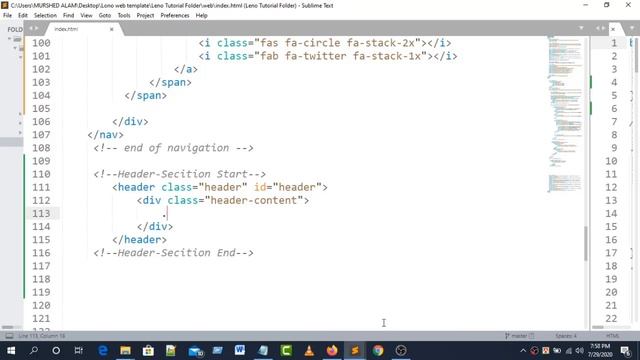The image size is (640, 360).
Task: Click line number 100 in gutter
Action: (41, 43)
